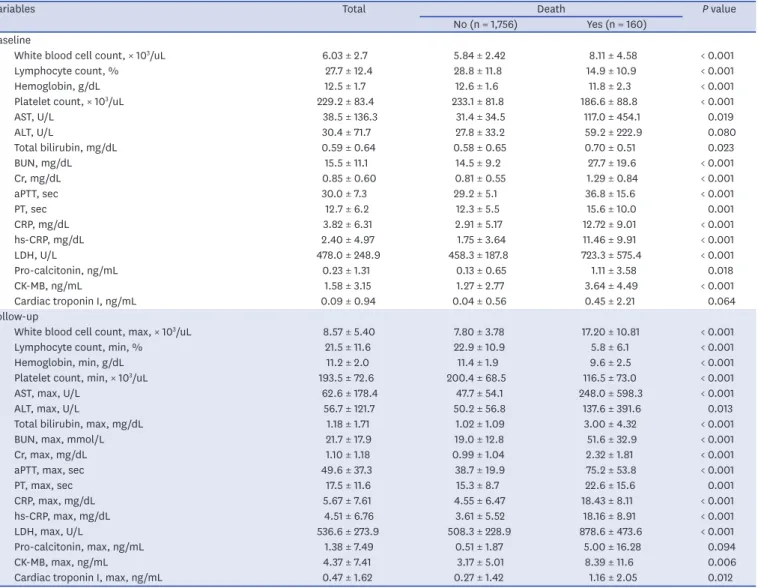Click the P value '0.018'

(720, 271)
